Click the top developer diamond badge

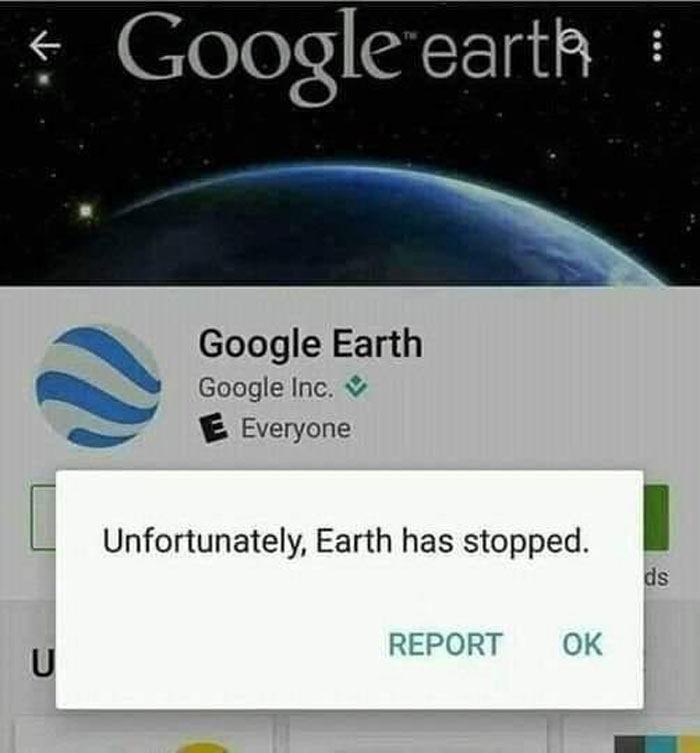(x=357, y=387)
